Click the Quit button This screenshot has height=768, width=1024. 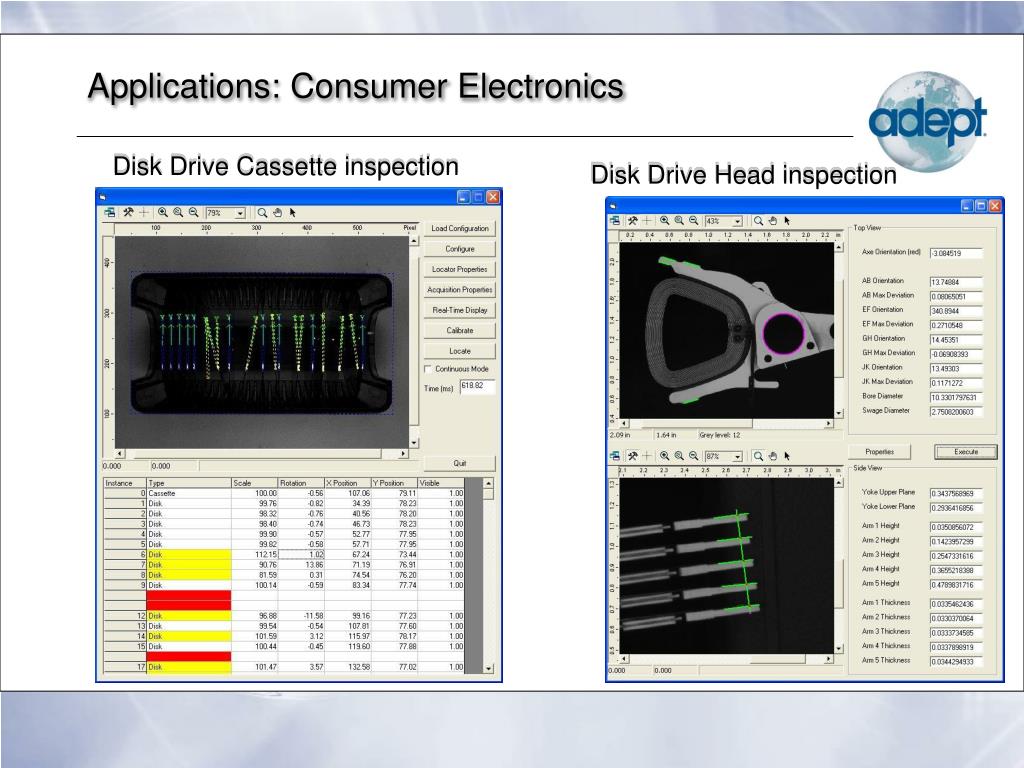(460, 463)
